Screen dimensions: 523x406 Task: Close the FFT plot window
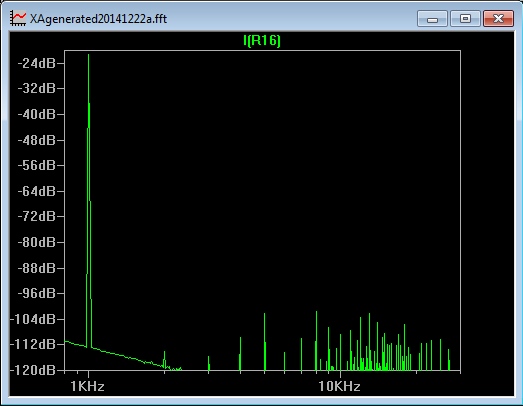coord(498,18)
